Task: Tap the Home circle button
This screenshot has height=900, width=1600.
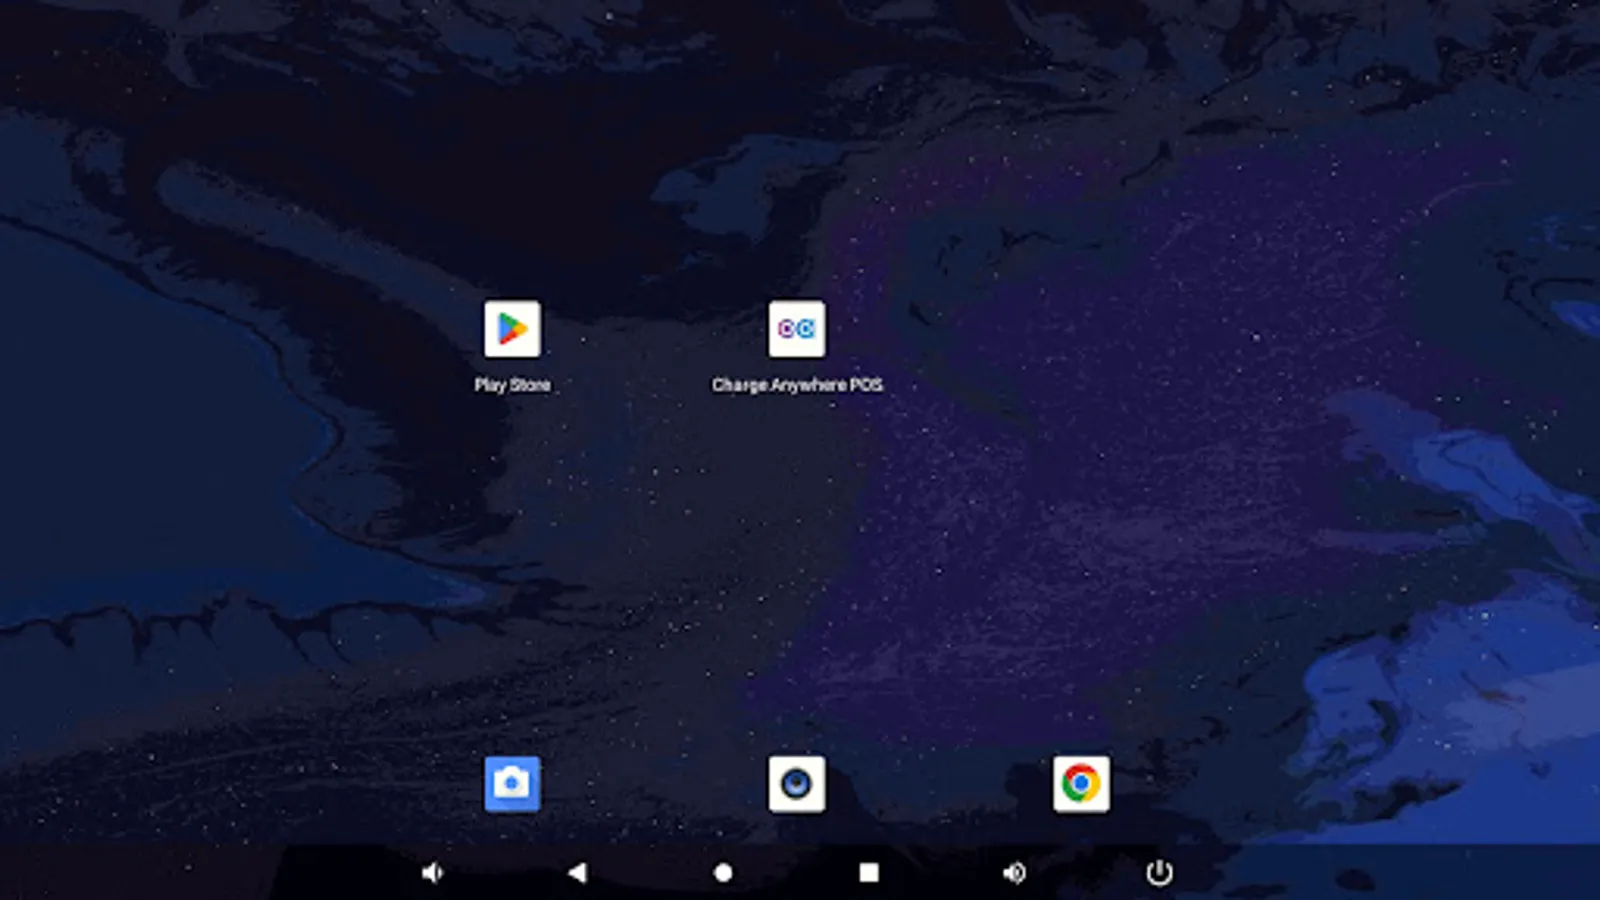Action: click(723, 873)
